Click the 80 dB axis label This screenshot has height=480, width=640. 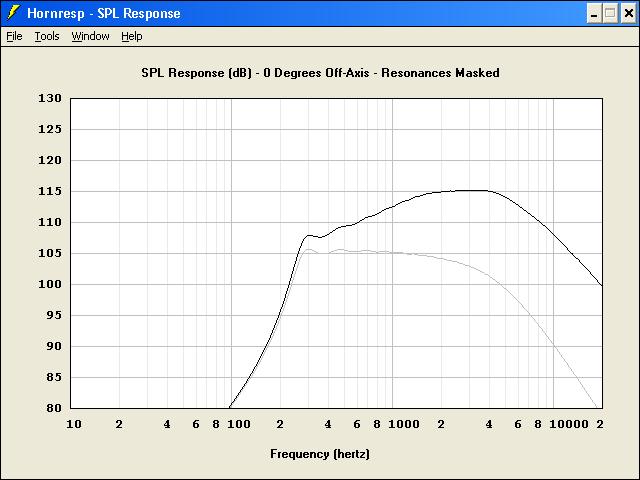[53, 408]
